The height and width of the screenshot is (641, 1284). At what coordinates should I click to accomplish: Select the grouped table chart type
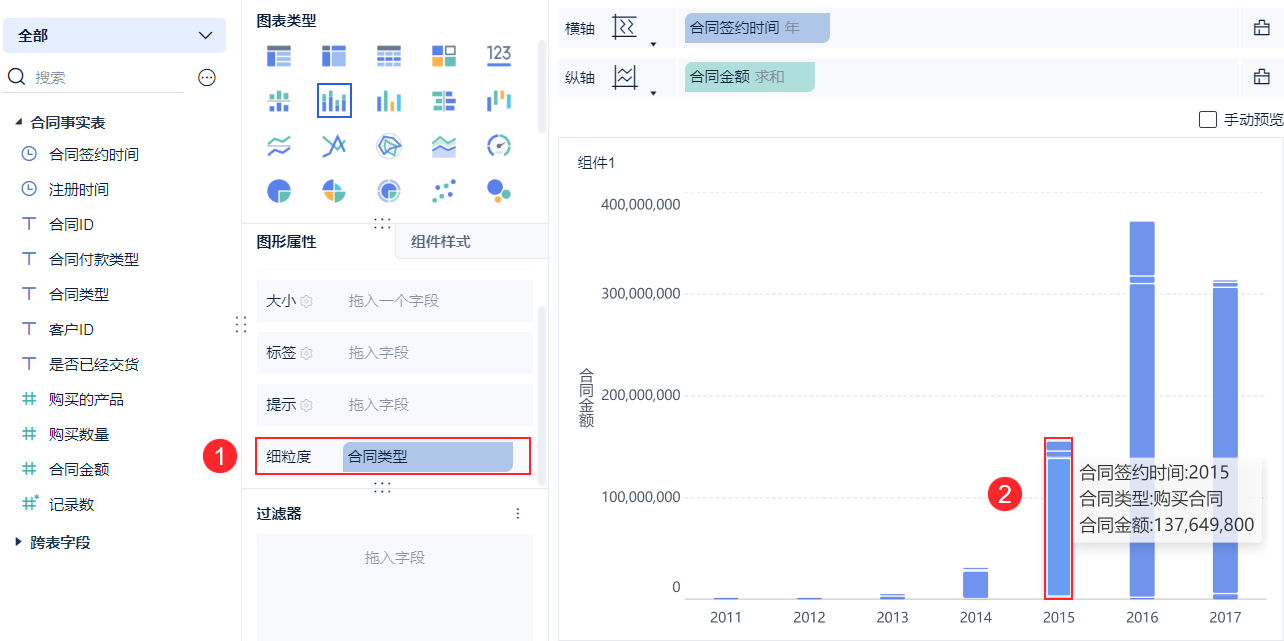(279, 56)
